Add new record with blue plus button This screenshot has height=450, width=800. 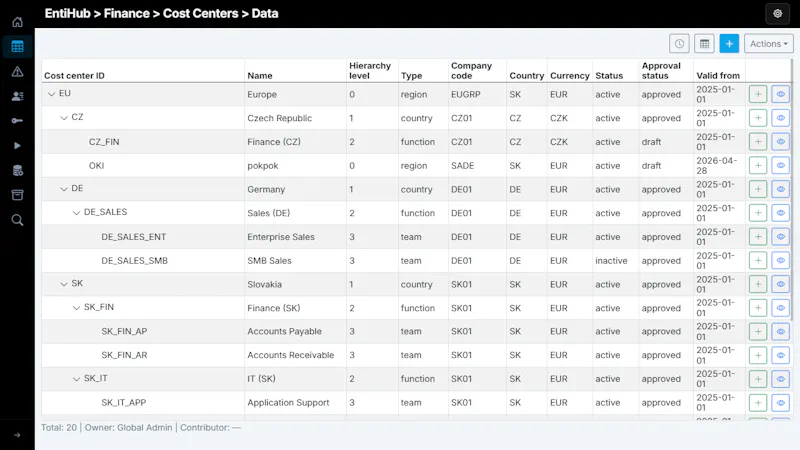(729, 44)
